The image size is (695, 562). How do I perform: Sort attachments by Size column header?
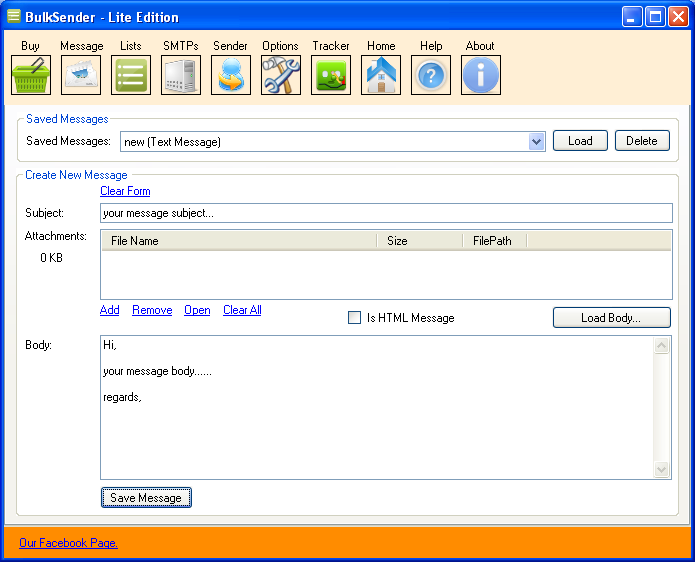[420, 241]
